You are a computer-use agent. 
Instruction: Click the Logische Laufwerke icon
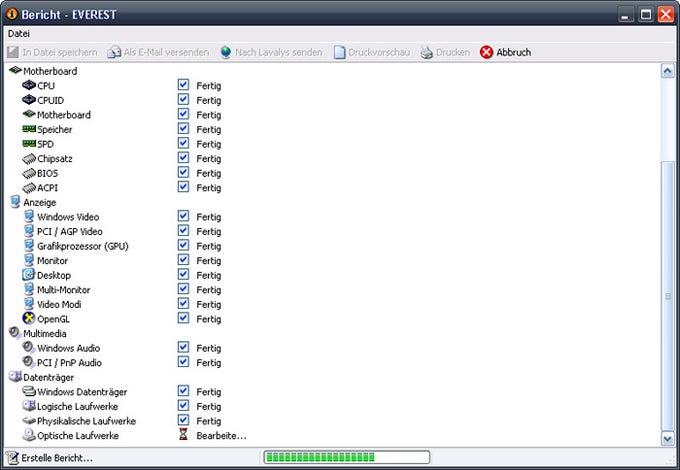(29, 406)
